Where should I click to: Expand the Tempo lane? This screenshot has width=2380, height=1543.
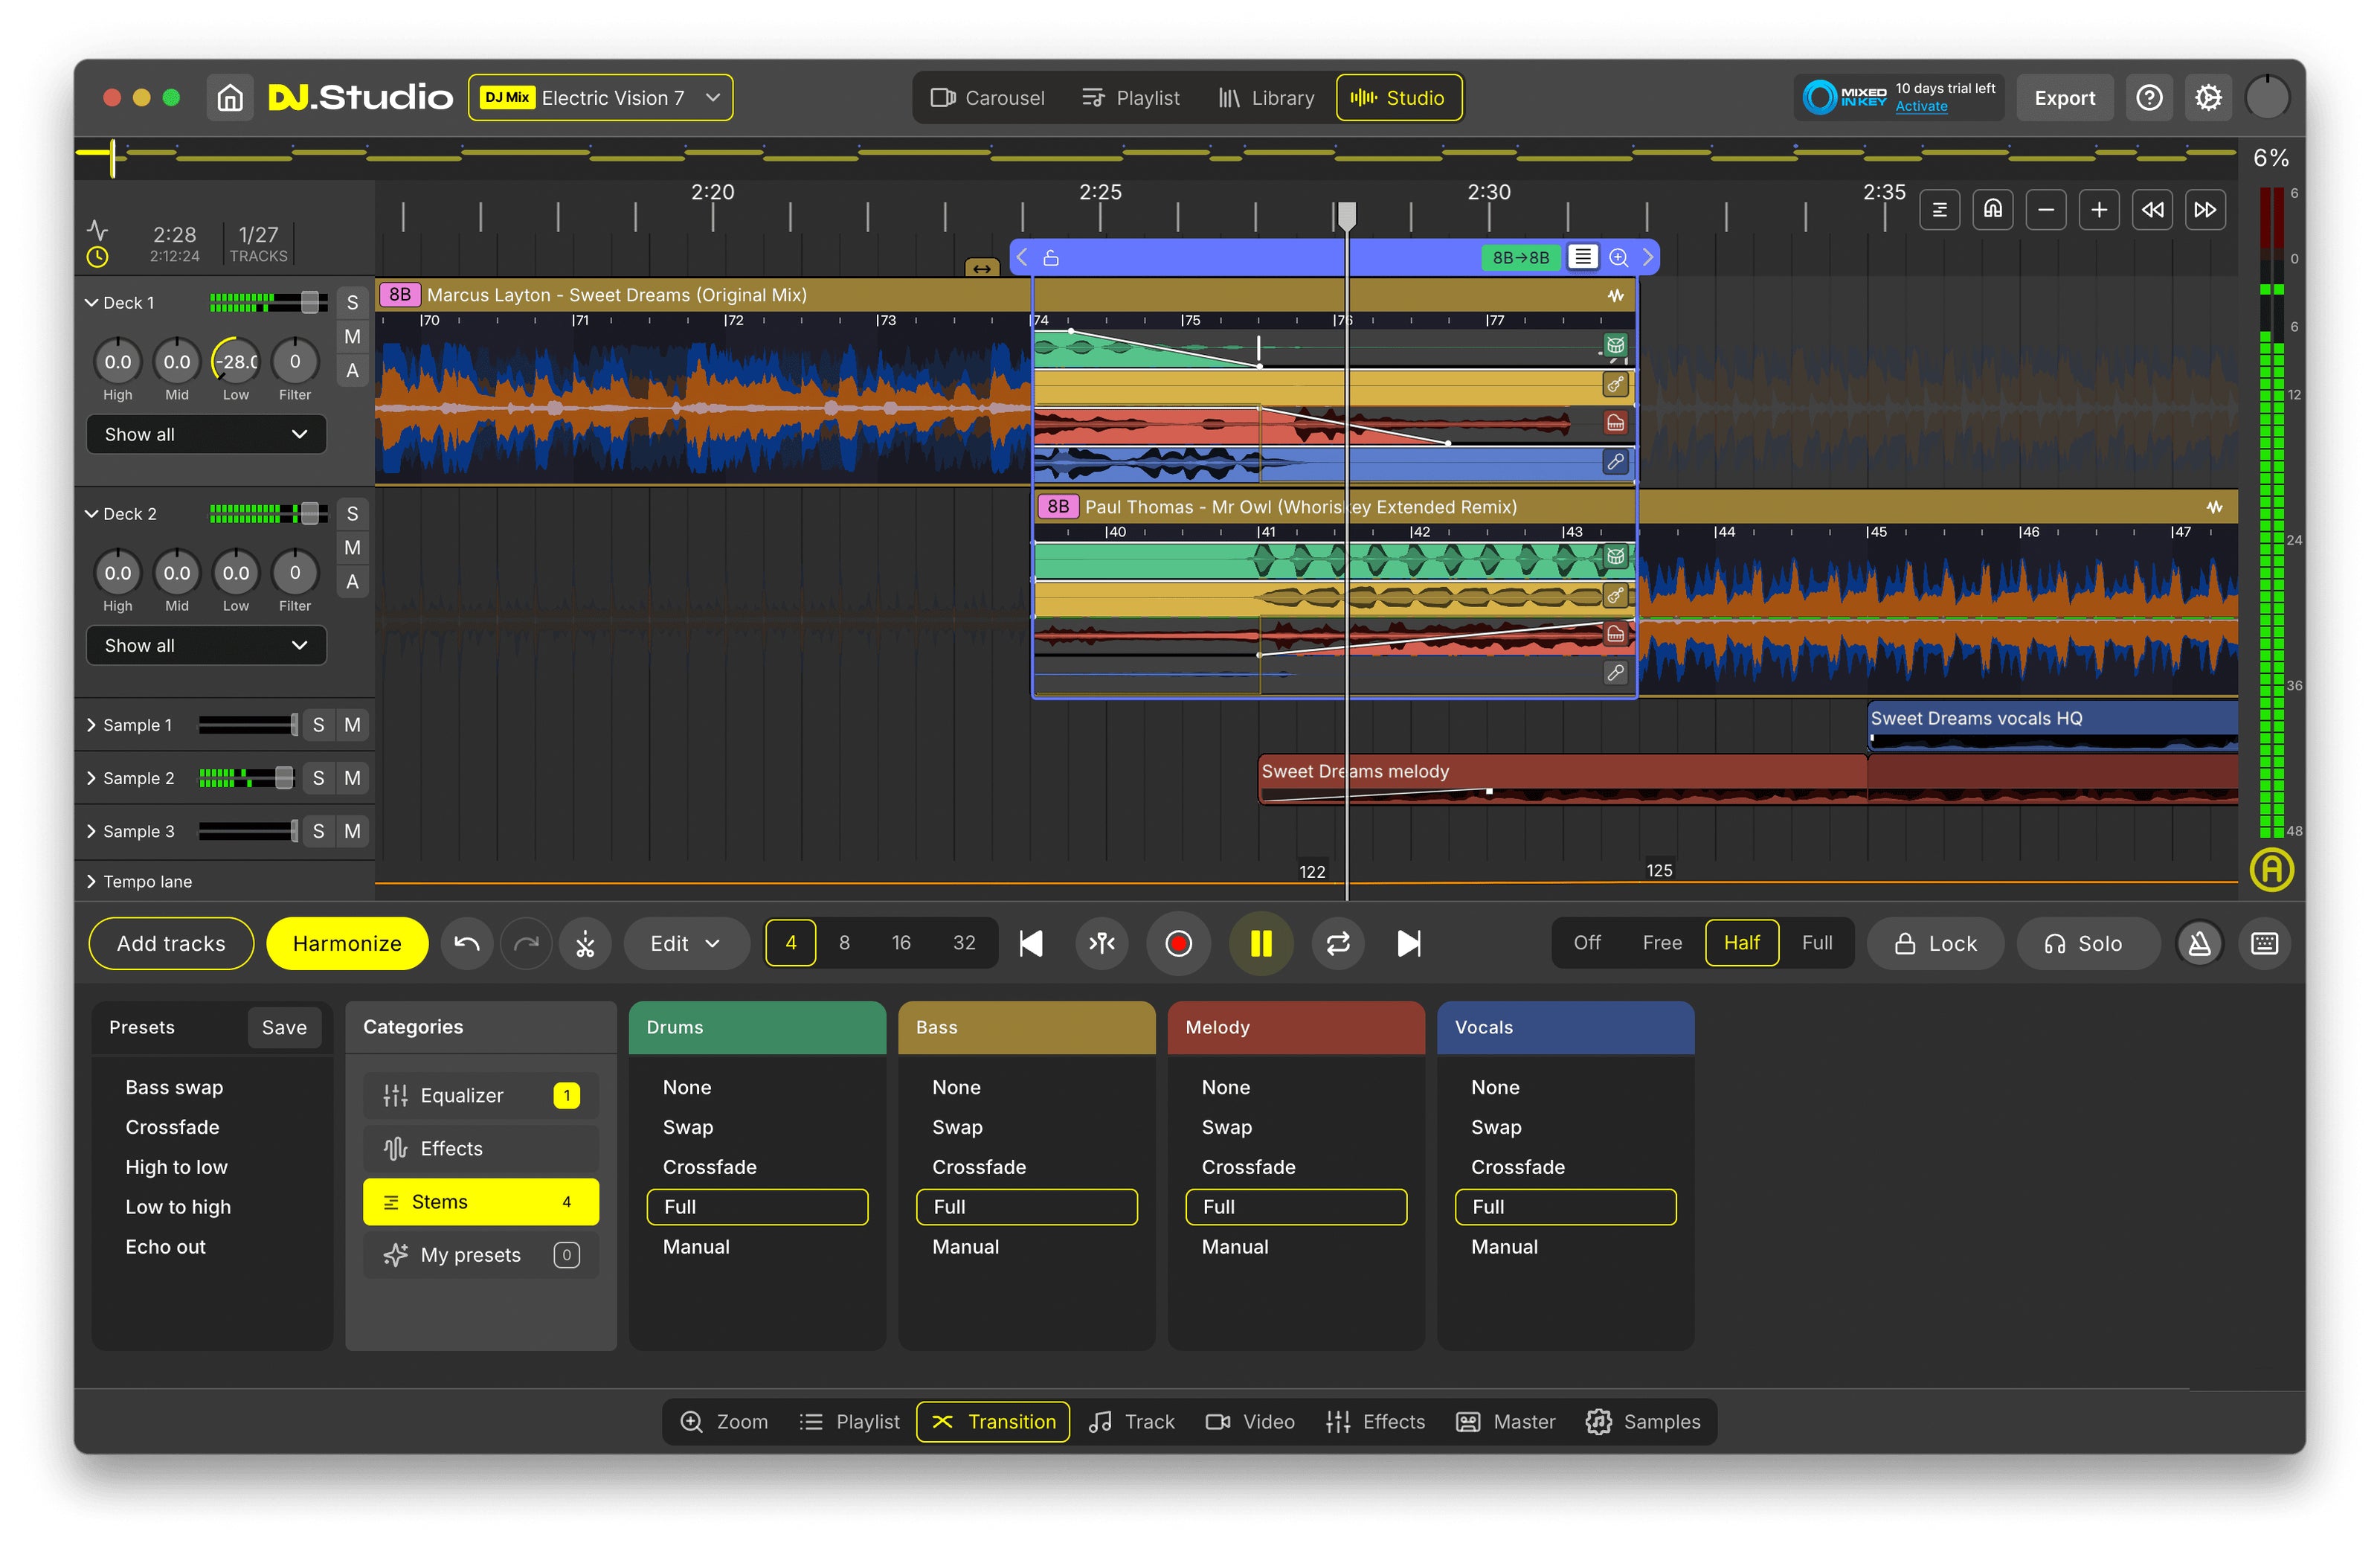91,881
